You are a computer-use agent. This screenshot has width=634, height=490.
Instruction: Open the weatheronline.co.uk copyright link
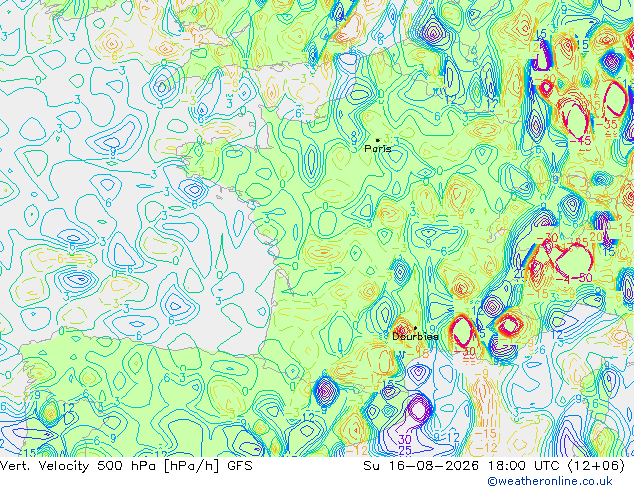550,482
